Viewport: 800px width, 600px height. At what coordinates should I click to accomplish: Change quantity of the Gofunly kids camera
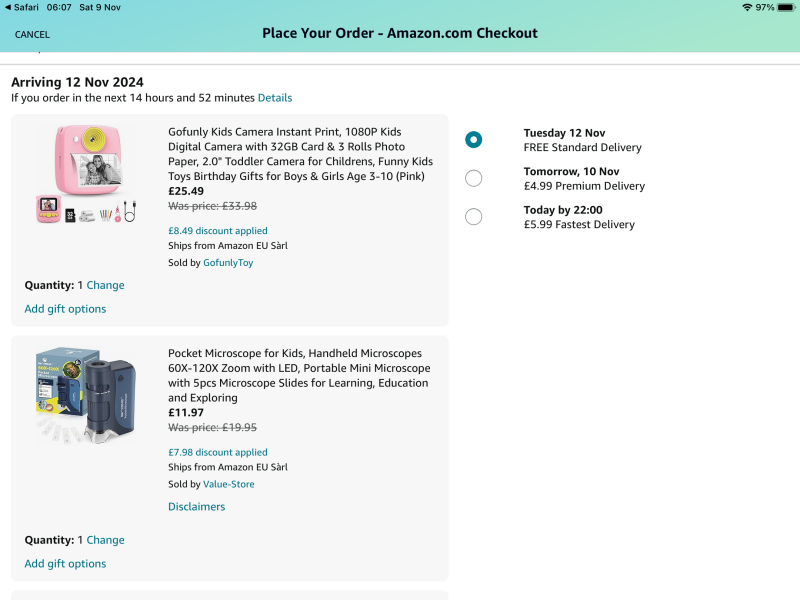(105, 285)
